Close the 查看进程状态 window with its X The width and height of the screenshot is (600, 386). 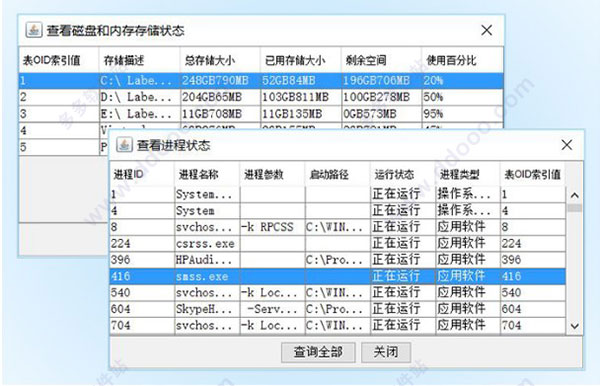pyautogui.click(x=567, y=145)
